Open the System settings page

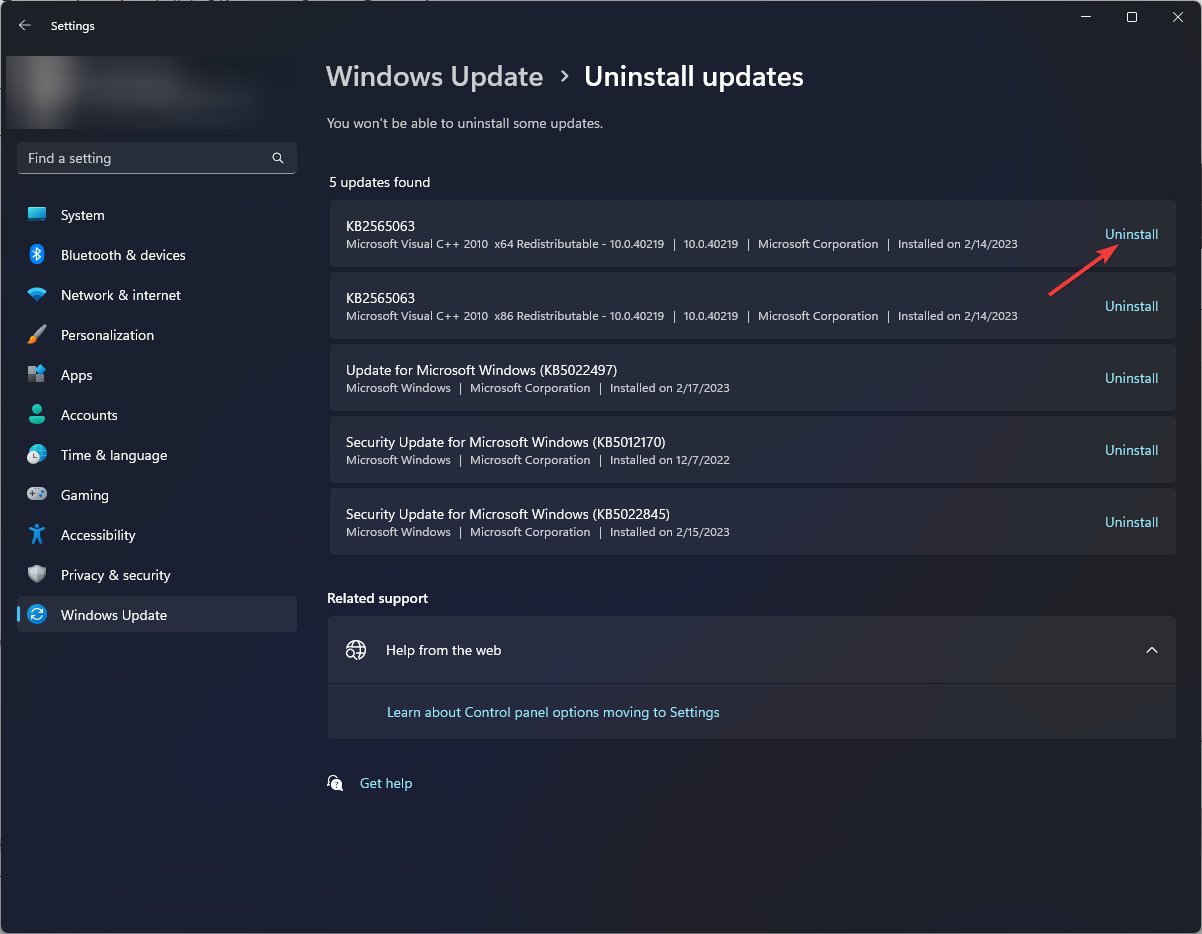tap(157, 215)
